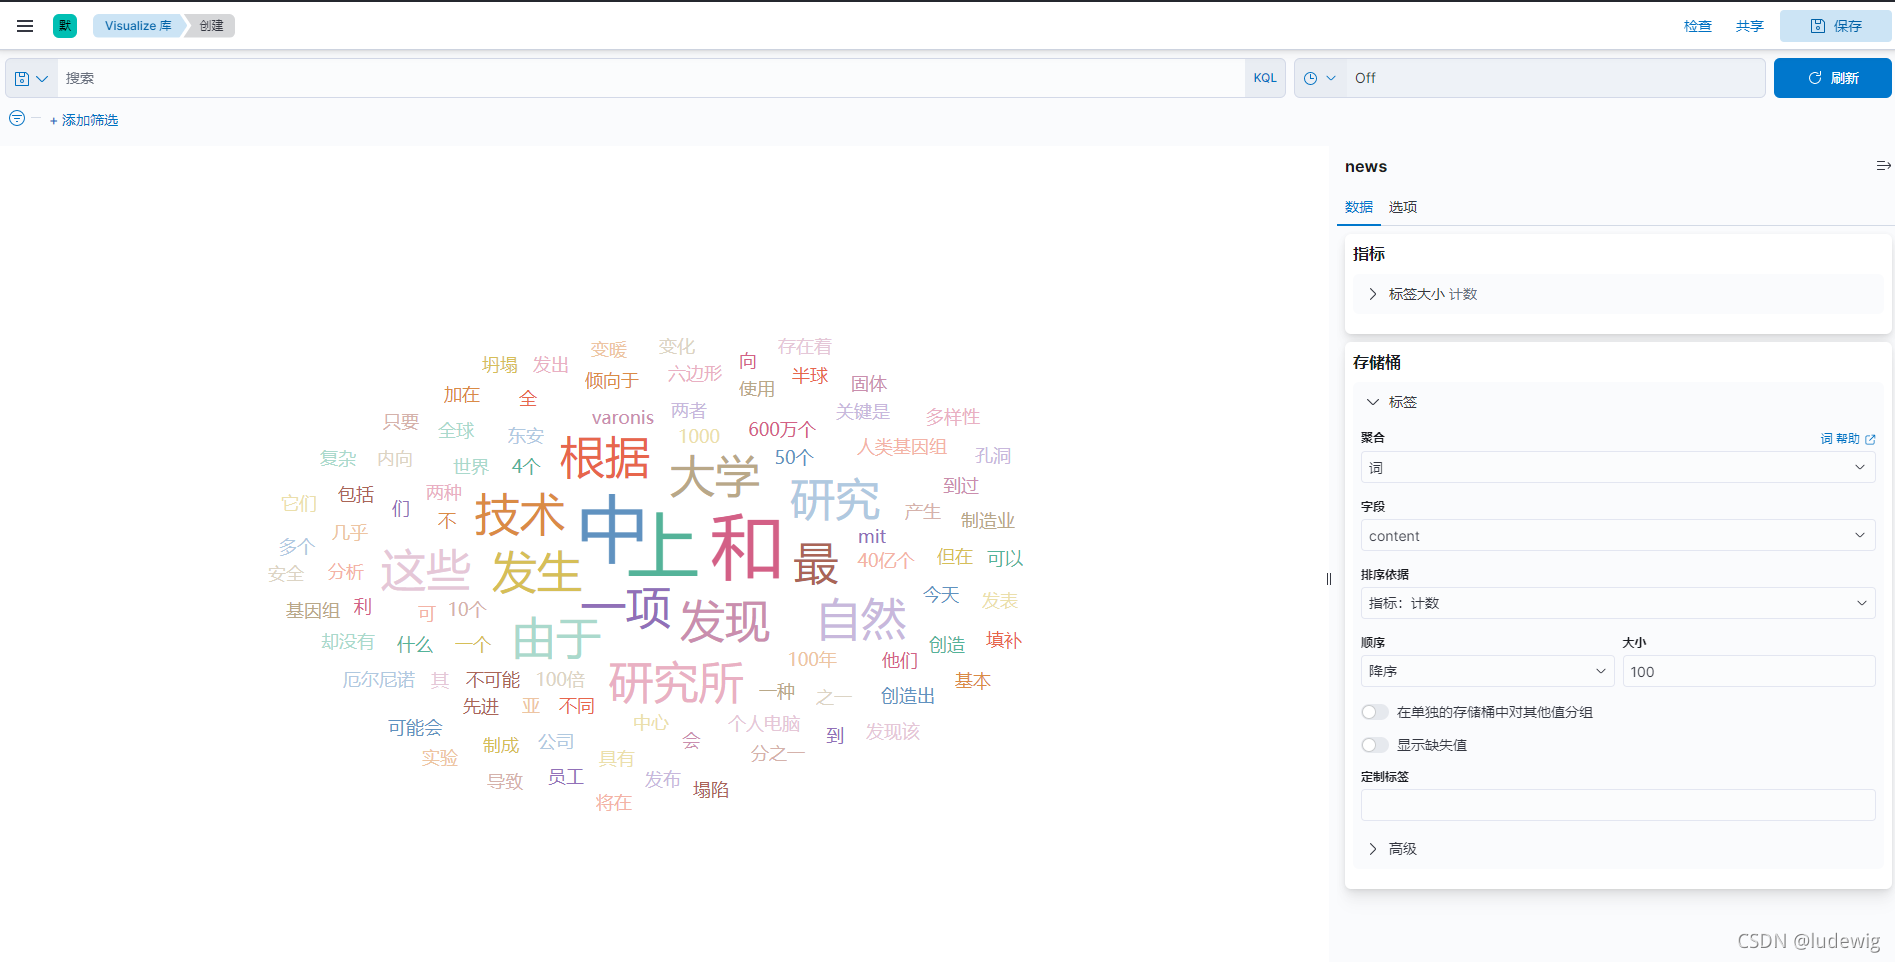
Task: Click the word varonis in tag cloud
Action: (622, 418)
